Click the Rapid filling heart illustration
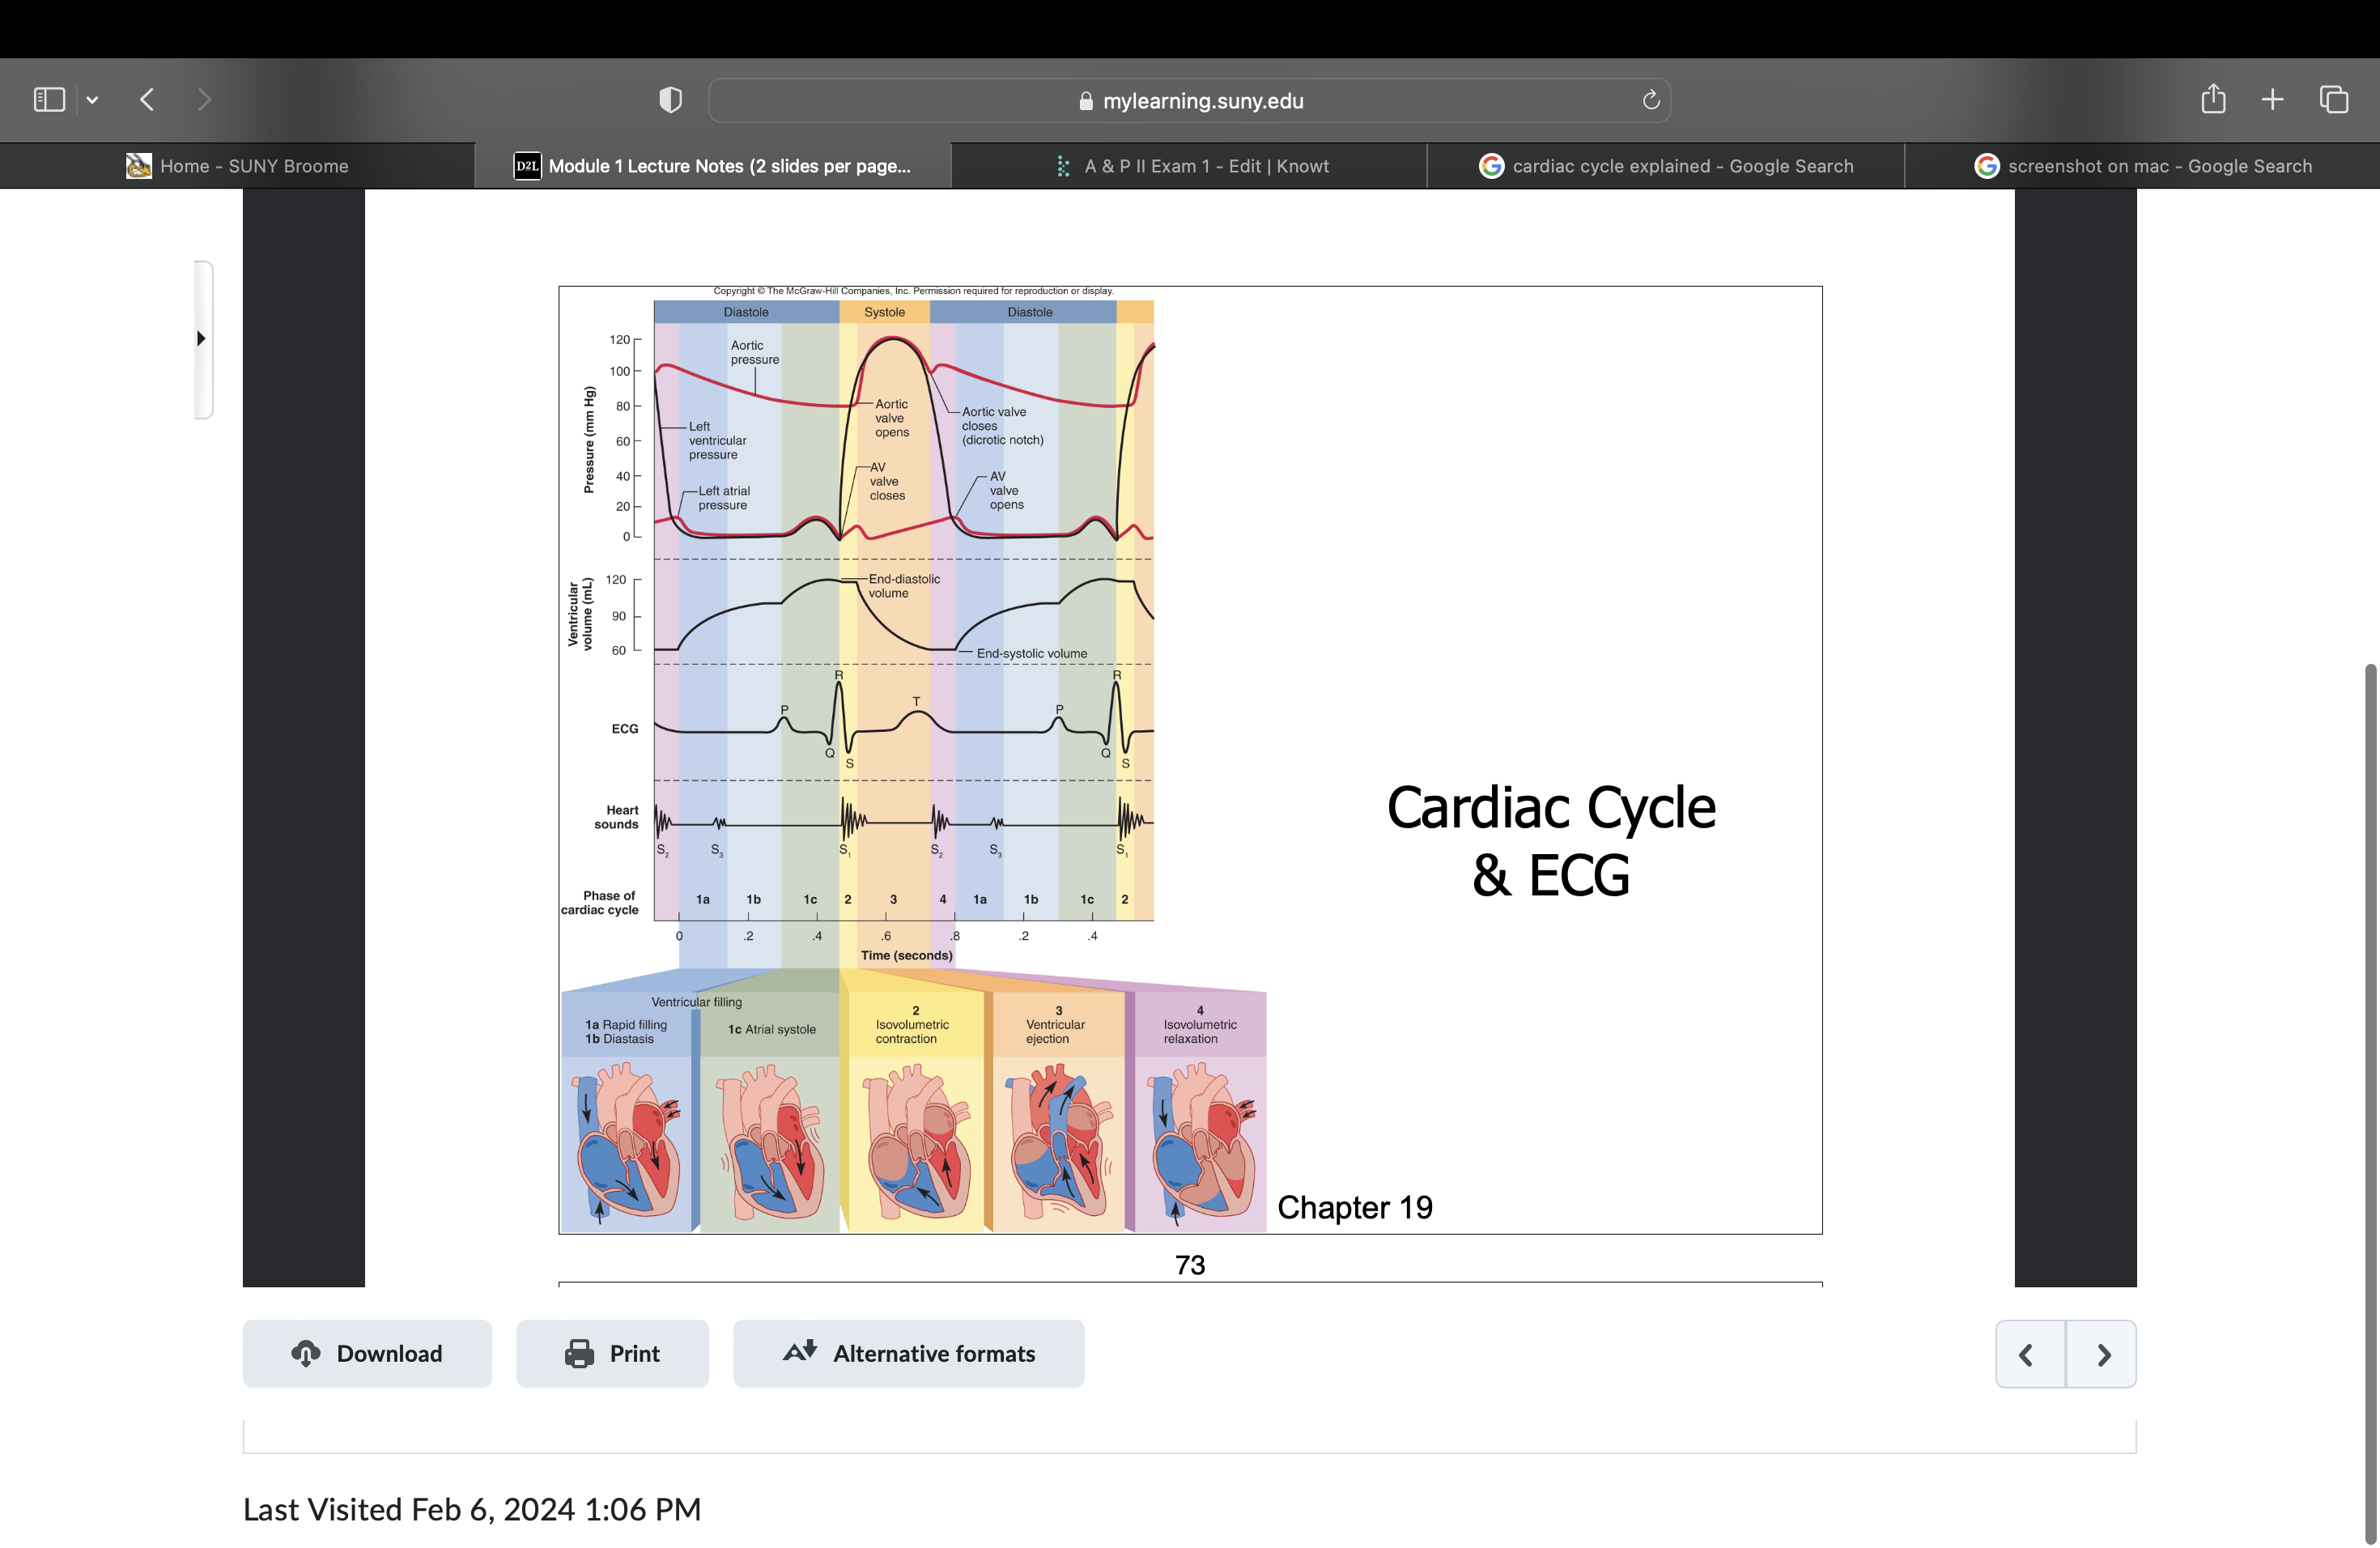Screen dimensions: 2380x1548 tap(627, 1142)
